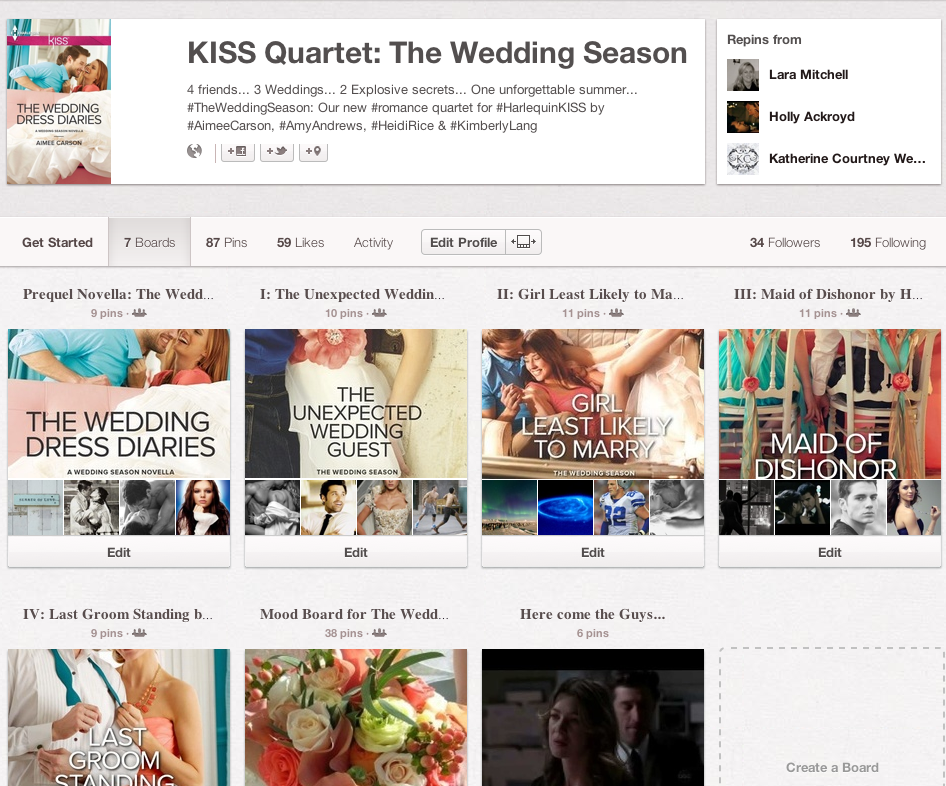This screenshot has width=946, height=786.
Task: Open Holly Ackroyd's profile link
Action: [x=811, y=116]
